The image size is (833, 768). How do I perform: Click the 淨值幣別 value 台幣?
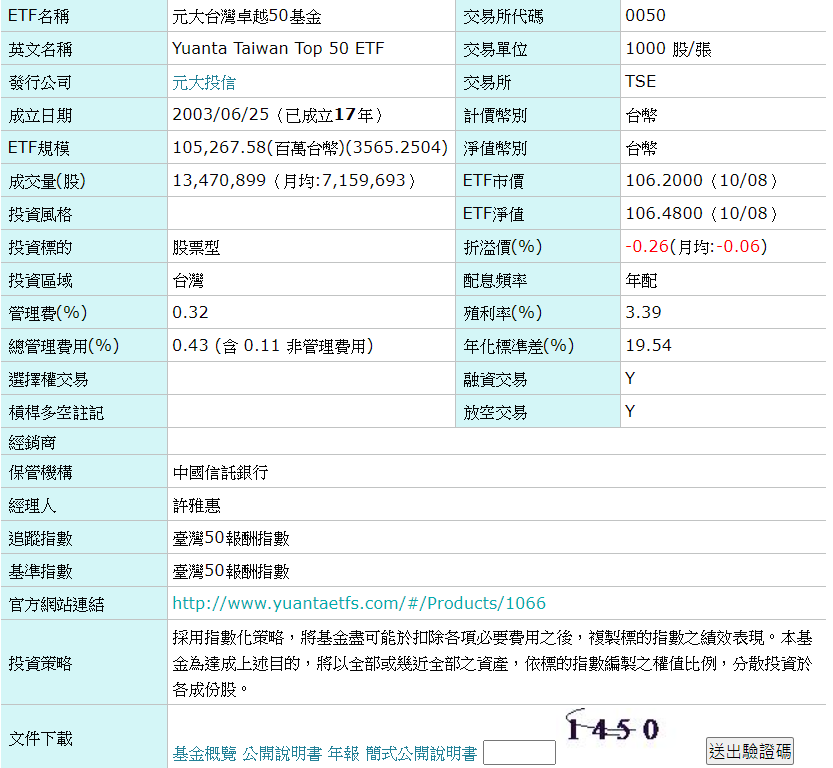coord(641,148)
